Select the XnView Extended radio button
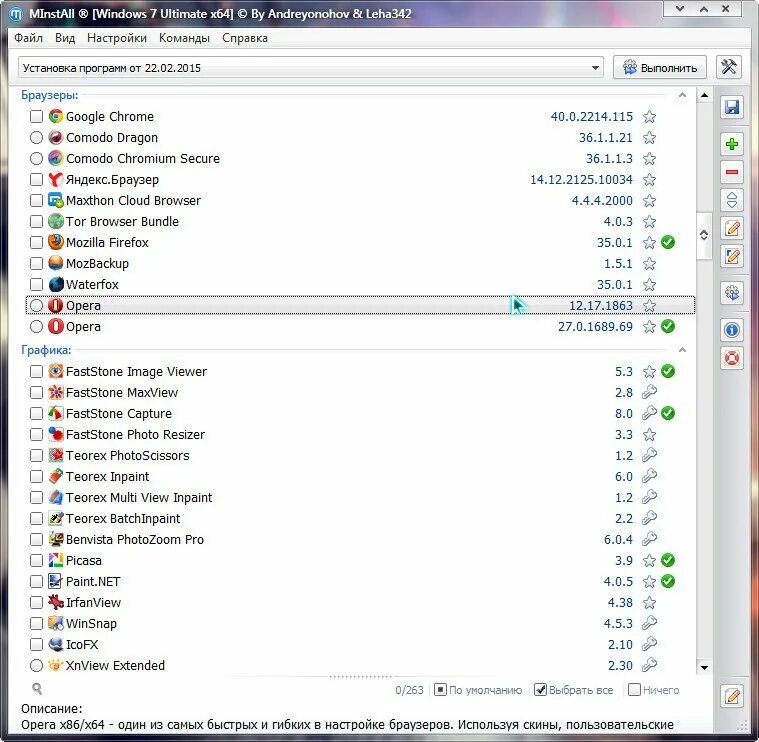The height and width of the screenshot is (742, 759). [36, 666]
